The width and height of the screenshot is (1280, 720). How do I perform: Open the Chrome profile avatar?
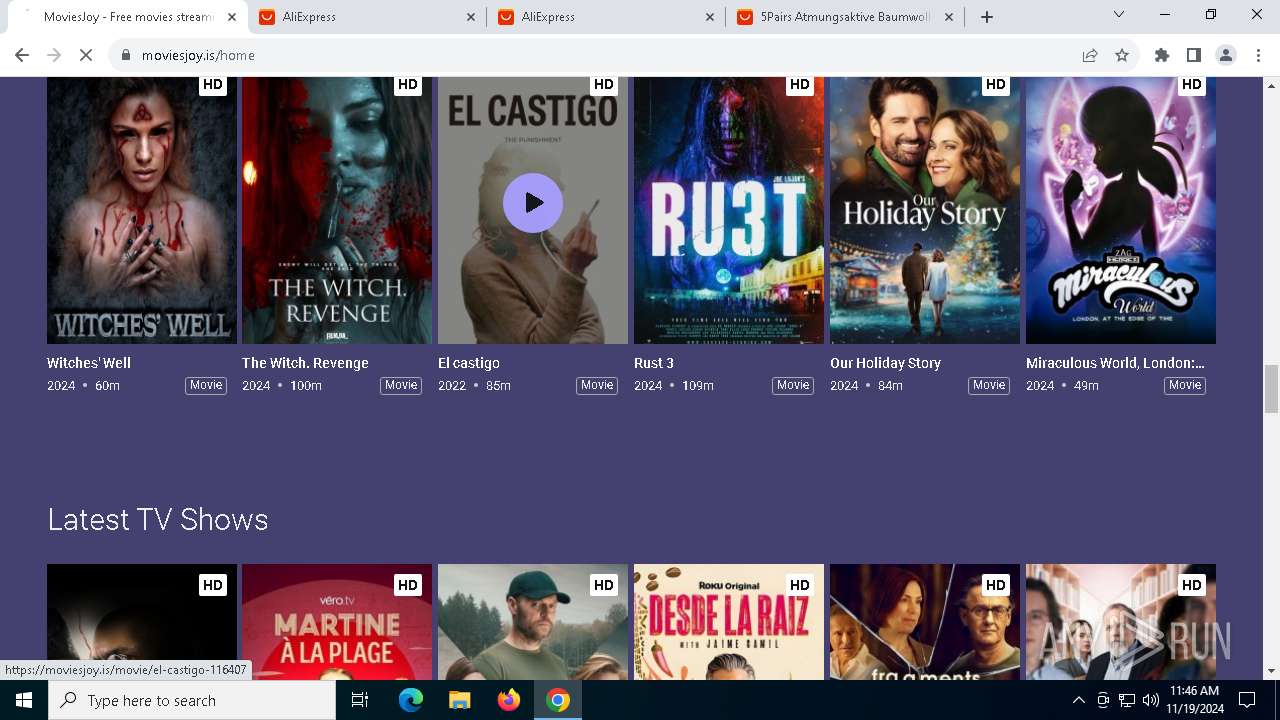(1226, 55)
